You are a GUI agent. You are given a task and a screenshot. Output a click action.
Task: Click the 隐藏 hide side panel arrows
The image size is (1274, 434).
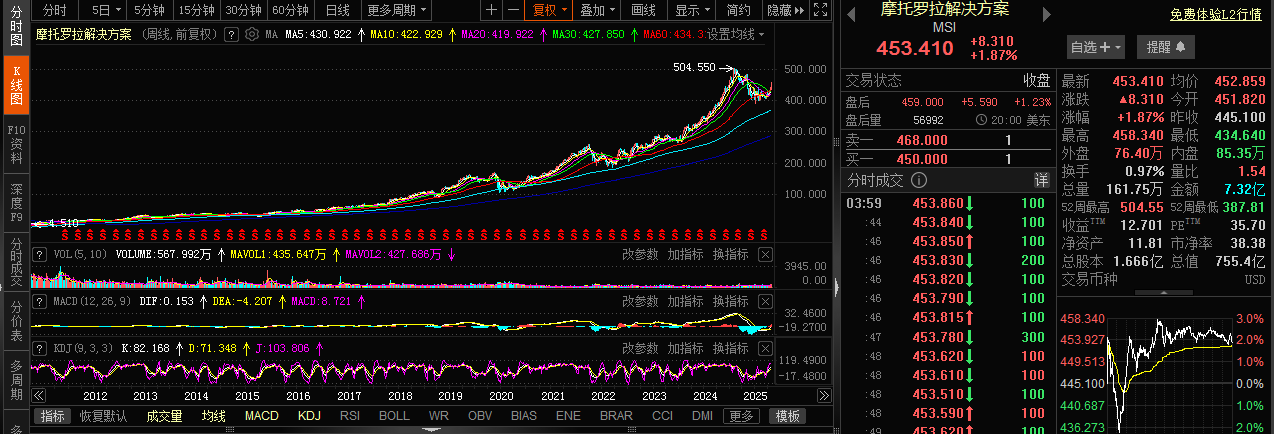coord(785,10)
